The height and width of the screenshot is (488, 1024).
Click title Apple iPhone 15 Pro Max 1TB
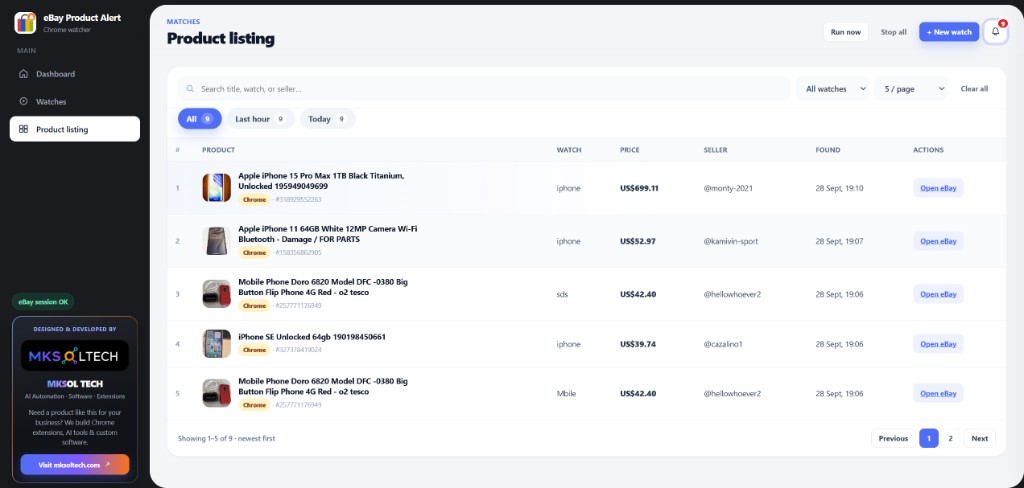point(321,181)
